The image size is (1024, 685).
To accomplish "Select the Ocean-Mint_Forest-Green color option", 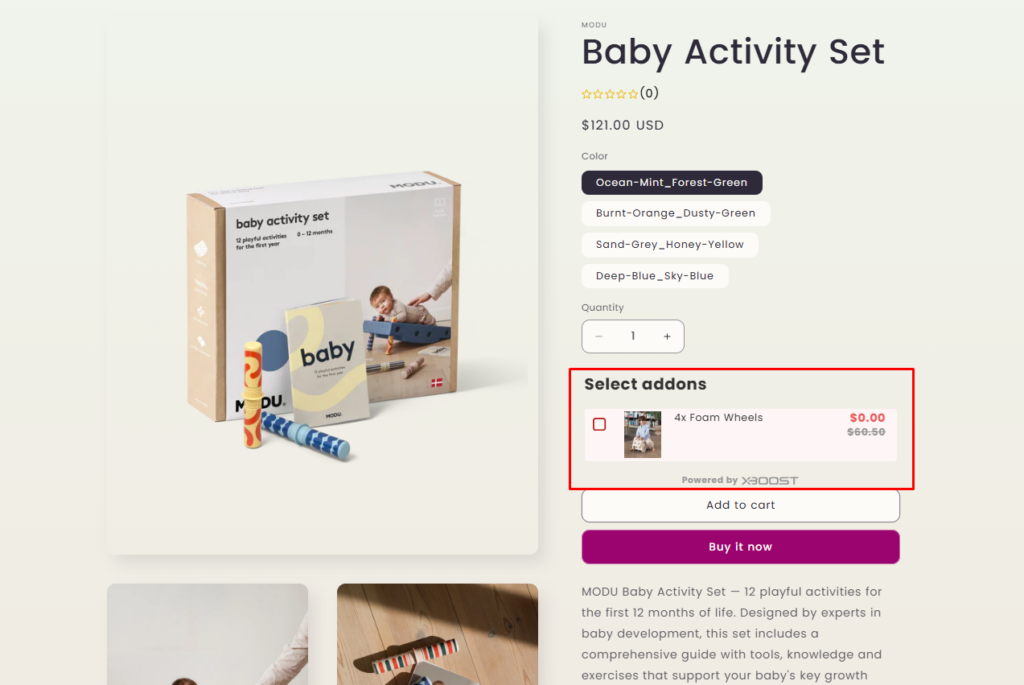I will [x=671, y=182].
